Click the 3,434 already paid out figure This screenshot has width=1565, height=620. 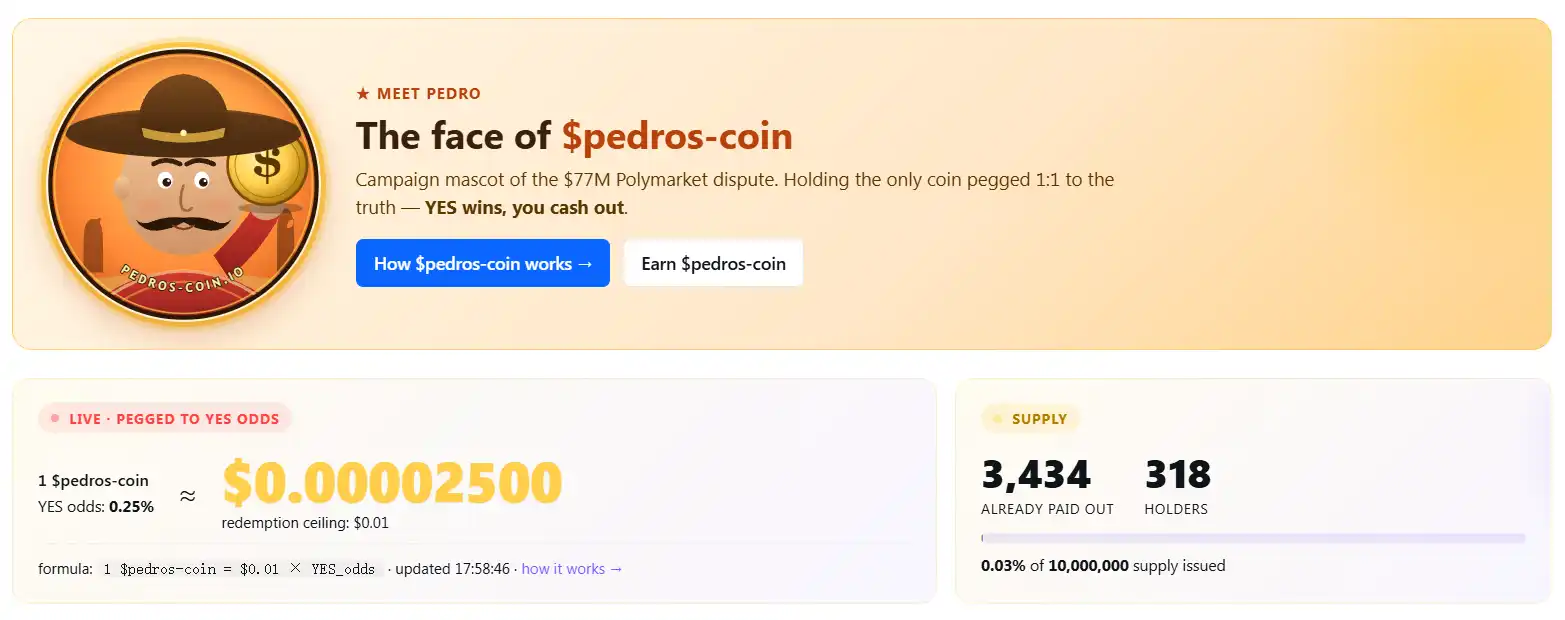[x=1036, y=474]
